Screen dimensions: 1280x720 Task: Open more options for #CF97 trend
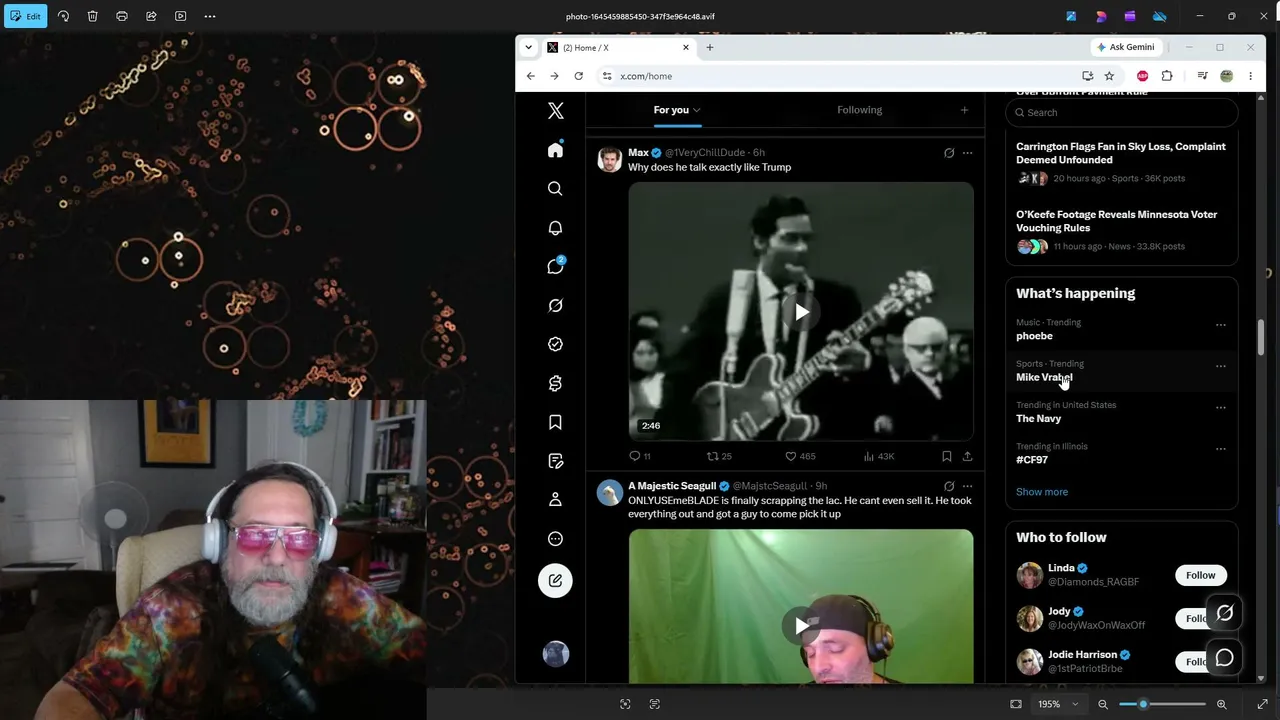[1220, 449]
